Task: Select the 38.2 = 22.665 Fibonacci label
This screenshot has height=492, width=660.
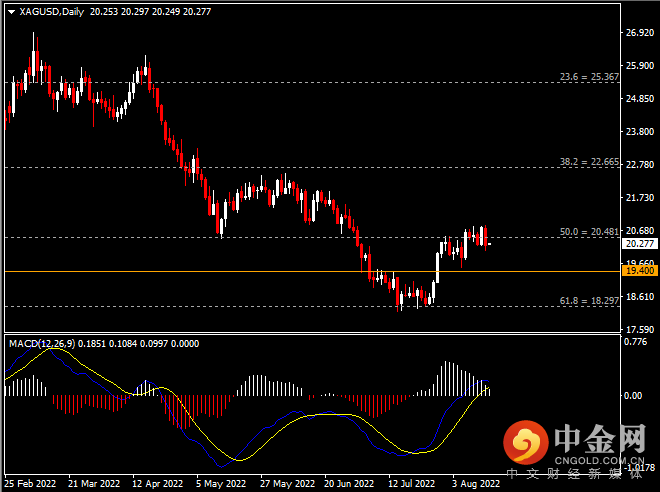Action: (x=589, y=162)
